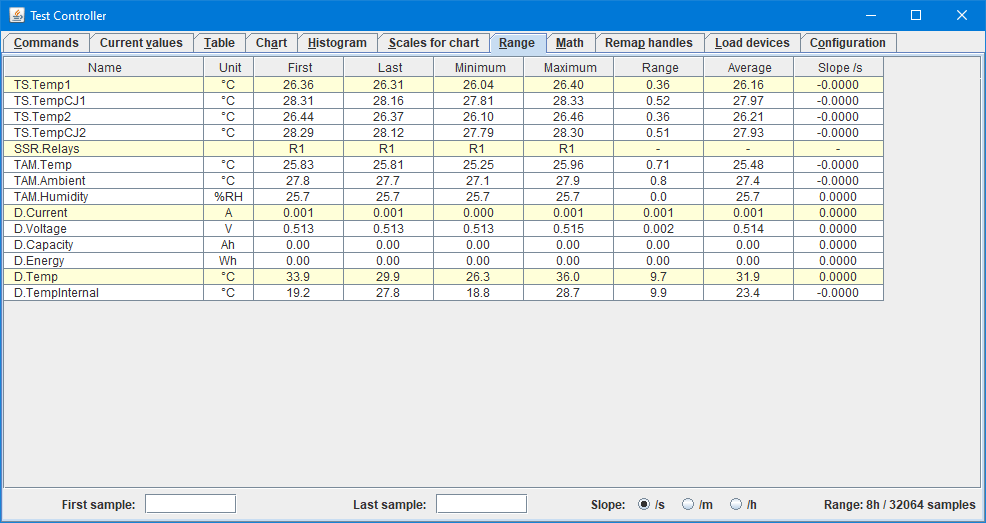Click the First column header
This screenshot has height=523, width=986.
tap(299, 67)
